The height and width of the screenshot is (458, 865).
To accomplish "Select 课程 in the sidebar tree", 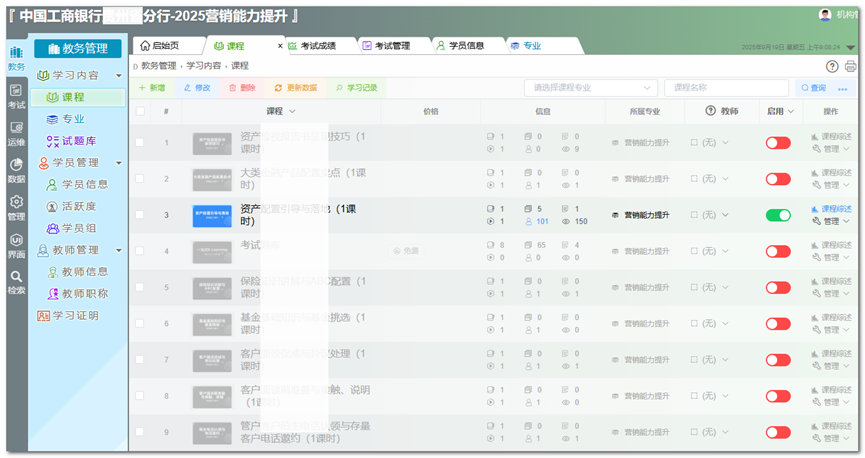I will (x=78, y=98).
